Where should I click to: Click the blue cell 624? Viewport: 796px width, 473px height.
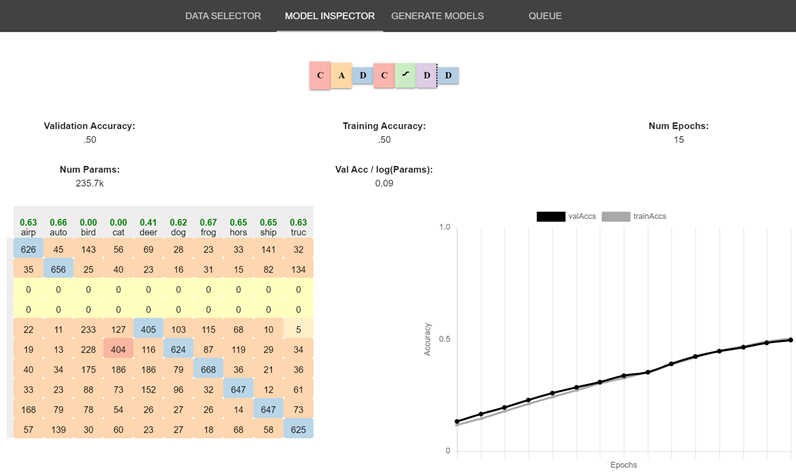coord(178,349)
